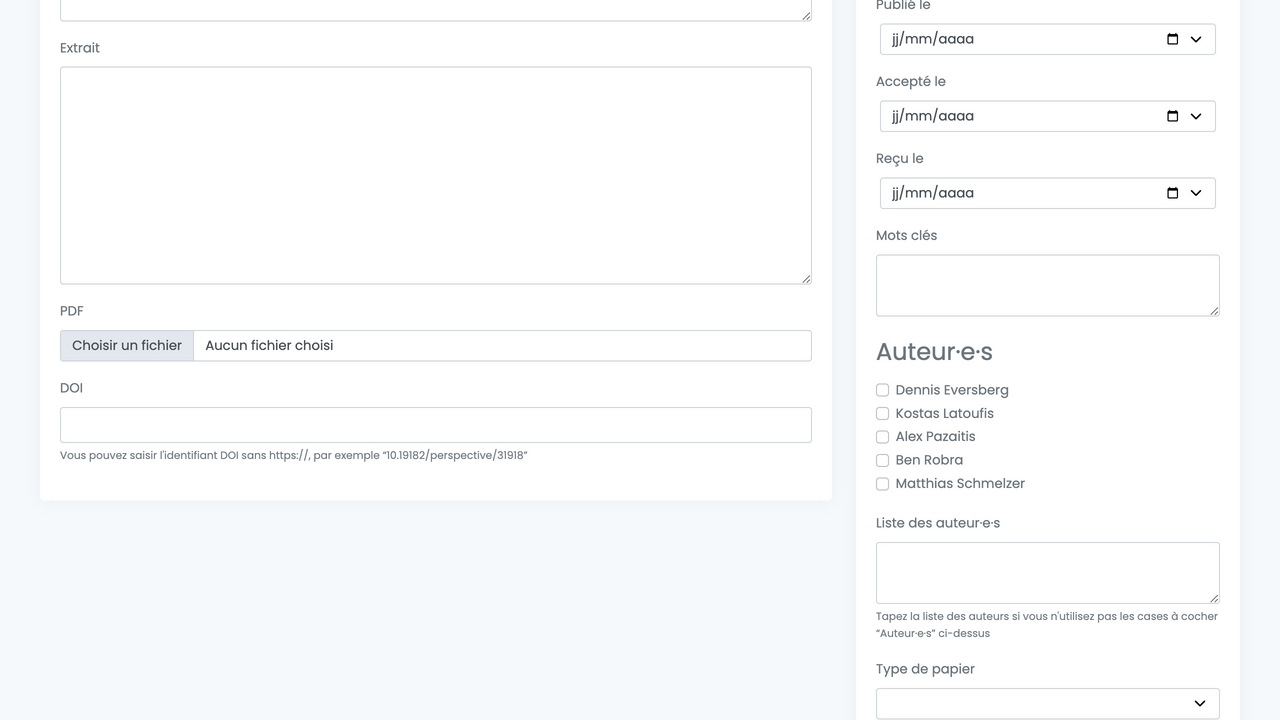The height and width of the screenshot is (720, 1280).
Task: Grab the Extrait textarea resize handle
Action: click(806, 279)
